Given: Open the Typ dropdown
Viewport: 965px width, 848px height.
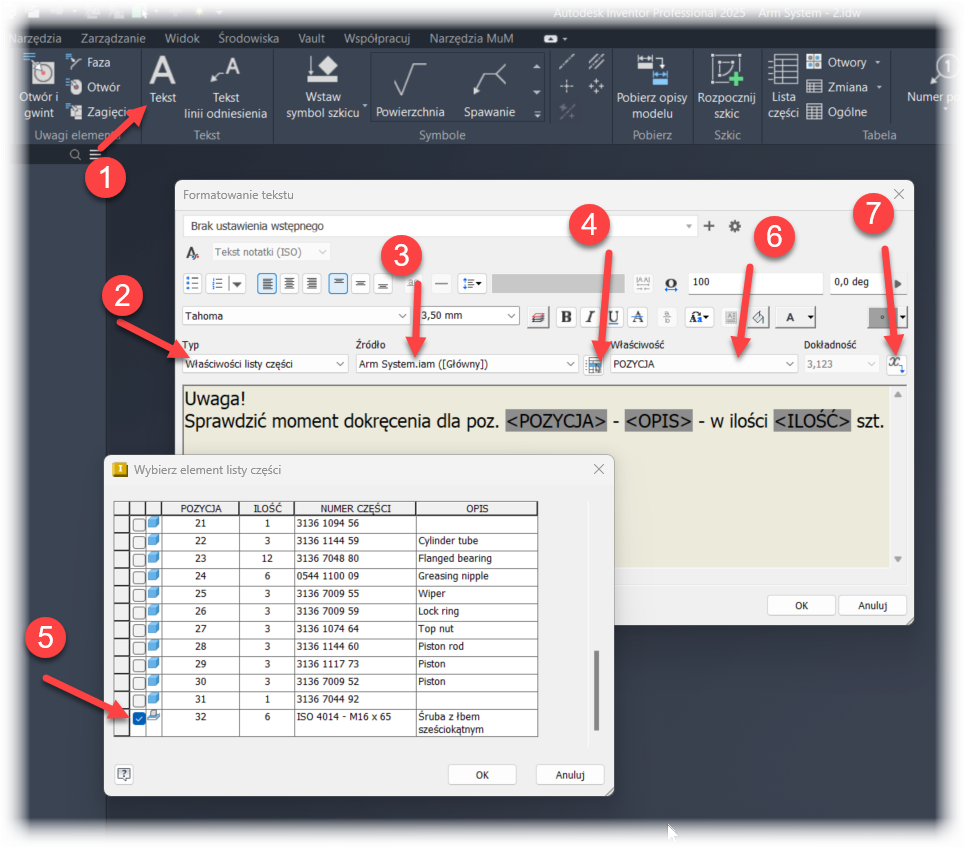Looking at the screenshot, I should tap(265, 364).
